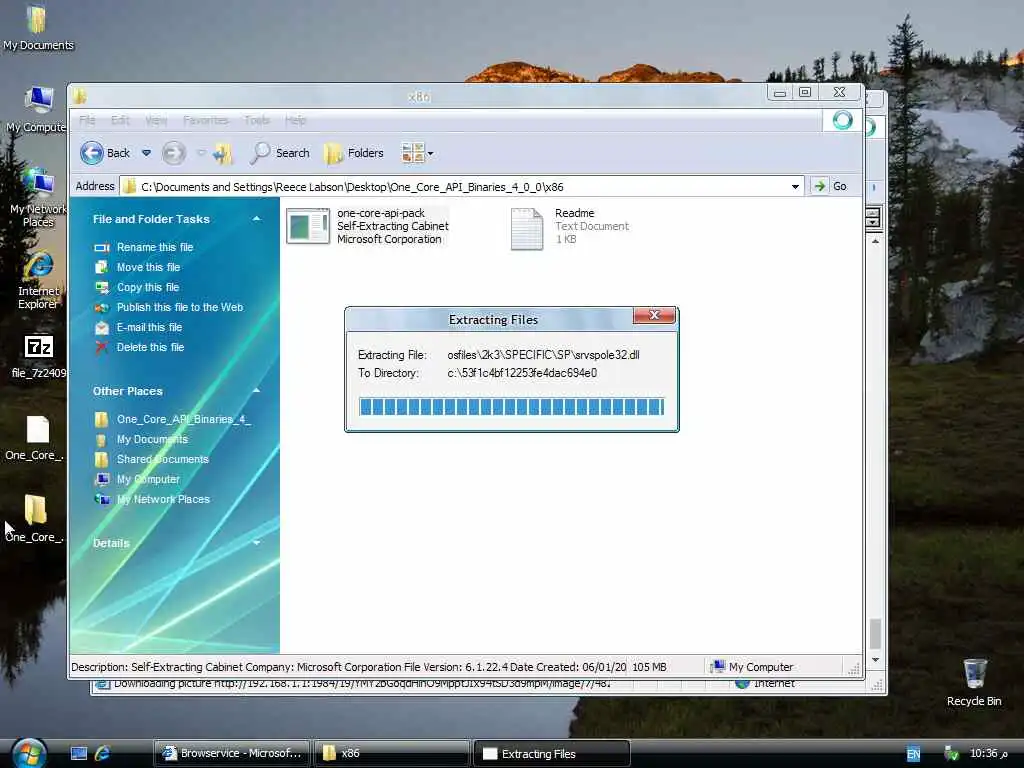
Task: Open the File menu
Action: (87, 120)
